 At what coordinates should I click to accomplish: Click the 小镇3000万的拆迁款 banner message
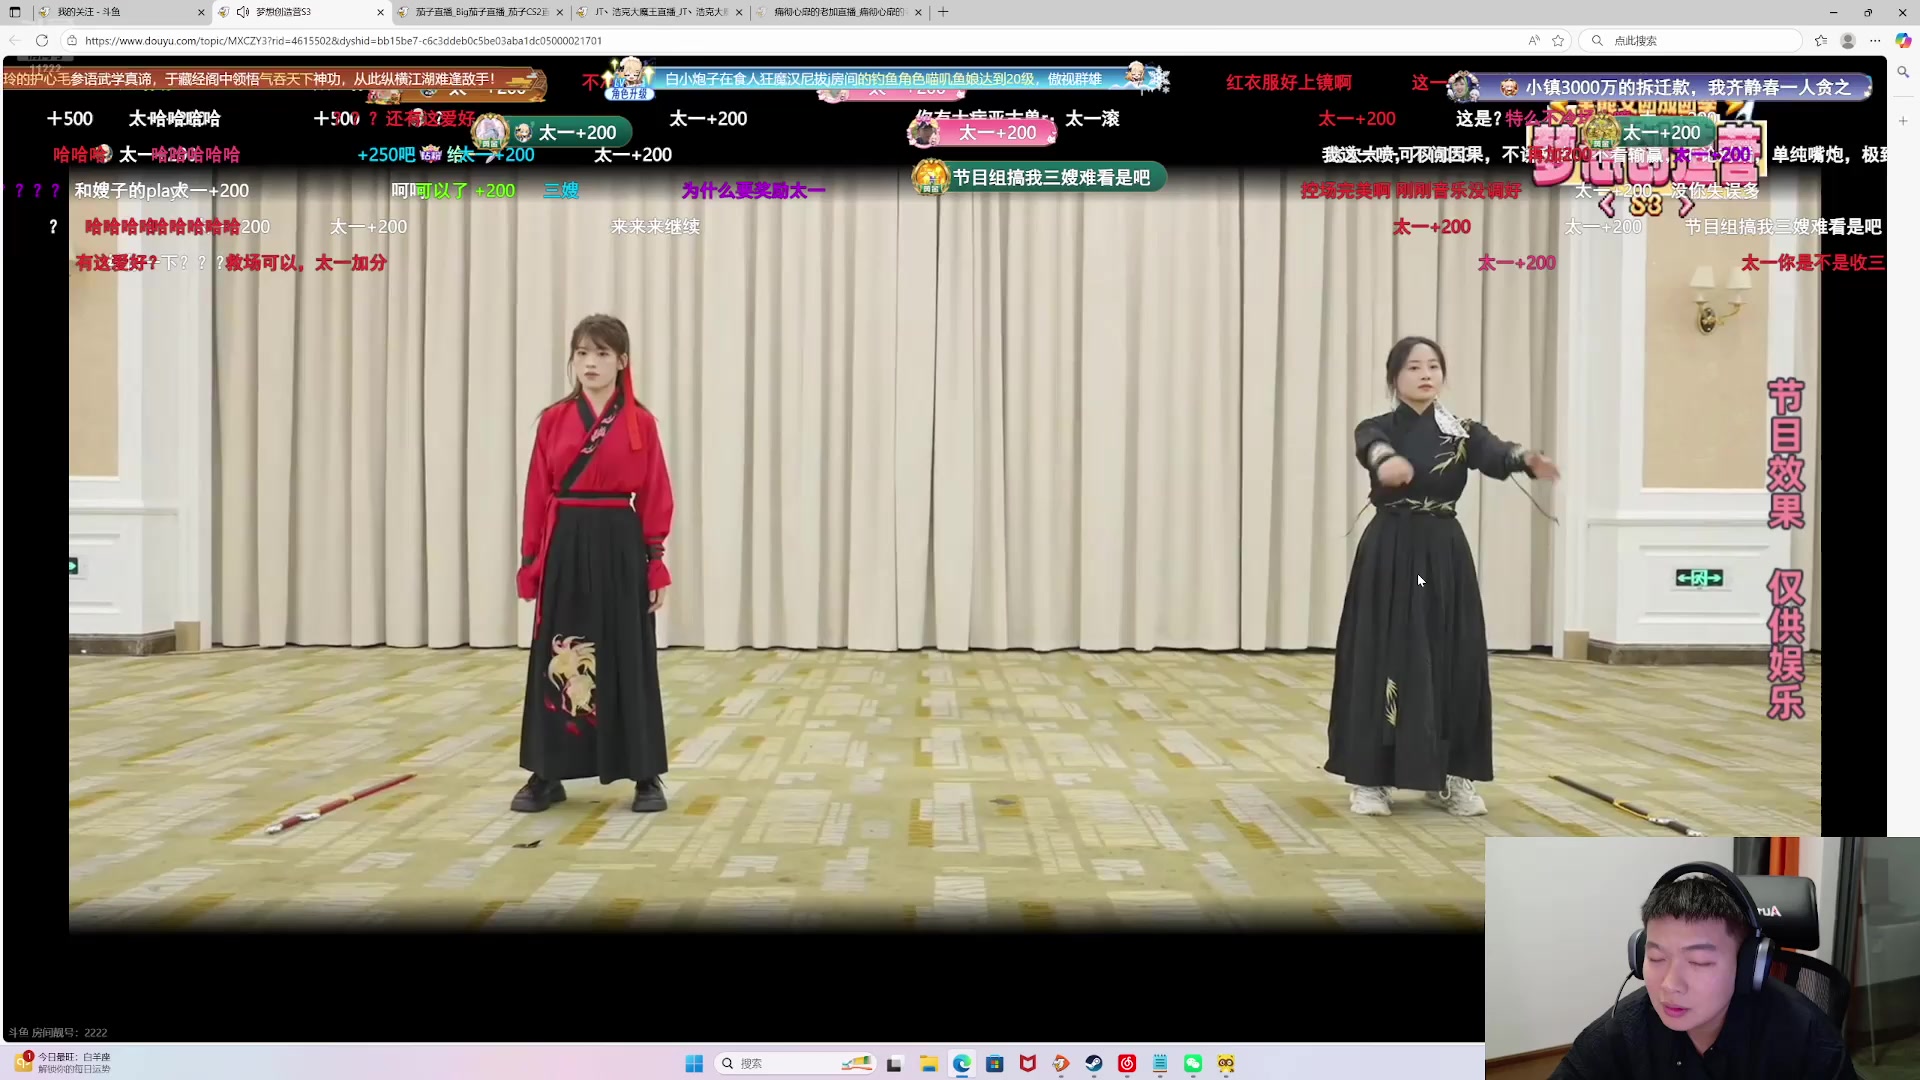1660,87
